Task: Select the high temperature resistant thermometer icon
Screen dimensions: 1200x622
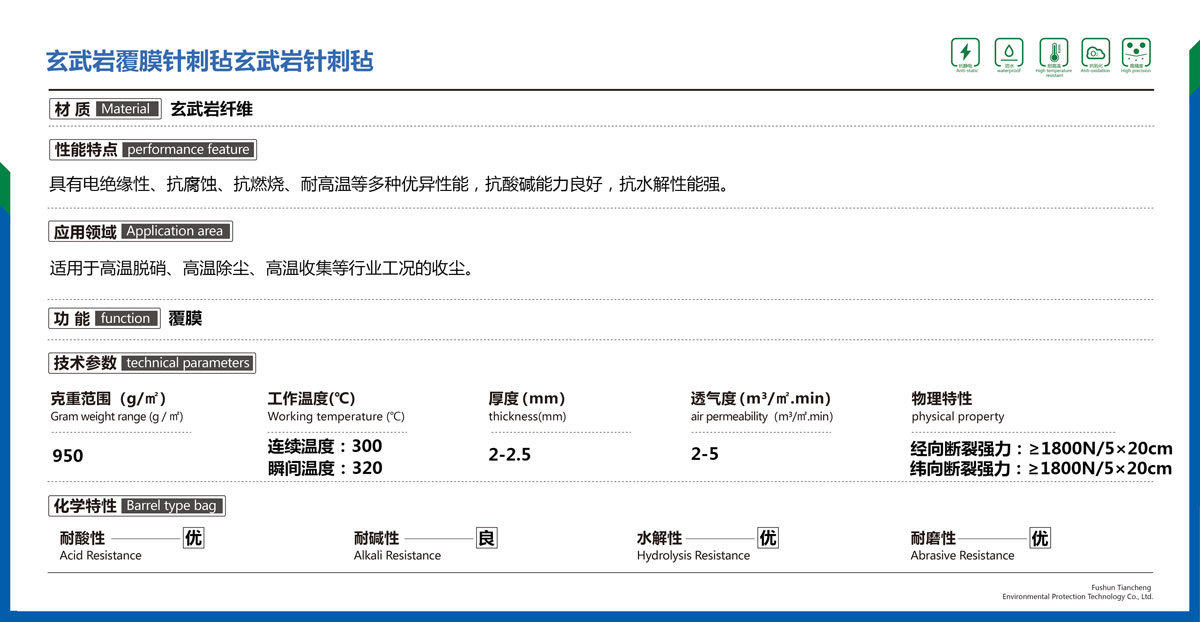Action: [x=1053, y=52]
